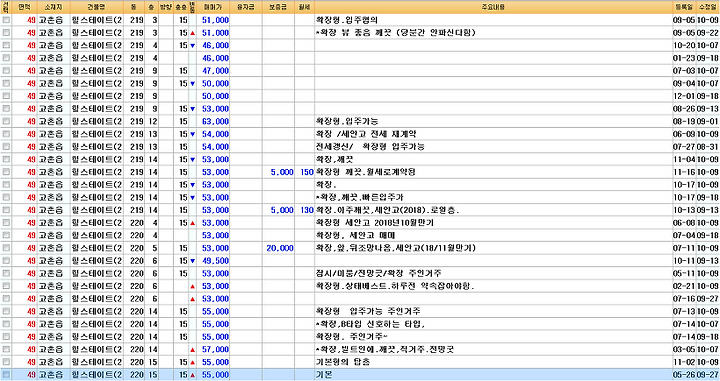Click the price 57,000

click(x=215, y=349)
